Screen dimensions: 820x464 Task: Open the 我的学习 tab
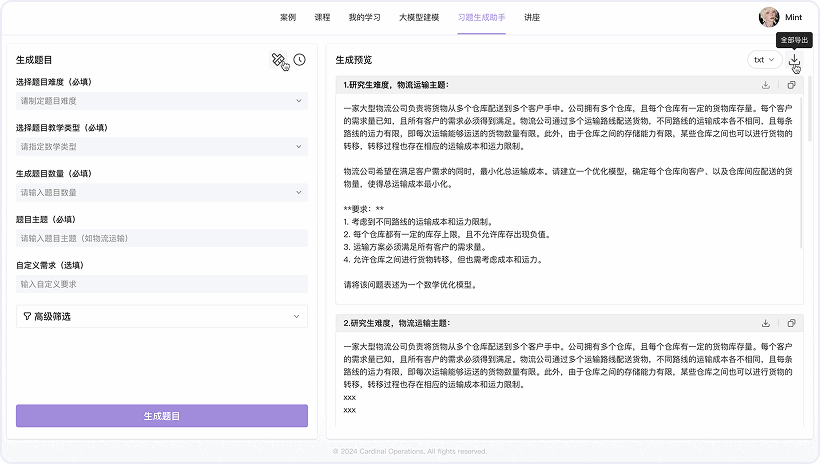click(365, 17)
